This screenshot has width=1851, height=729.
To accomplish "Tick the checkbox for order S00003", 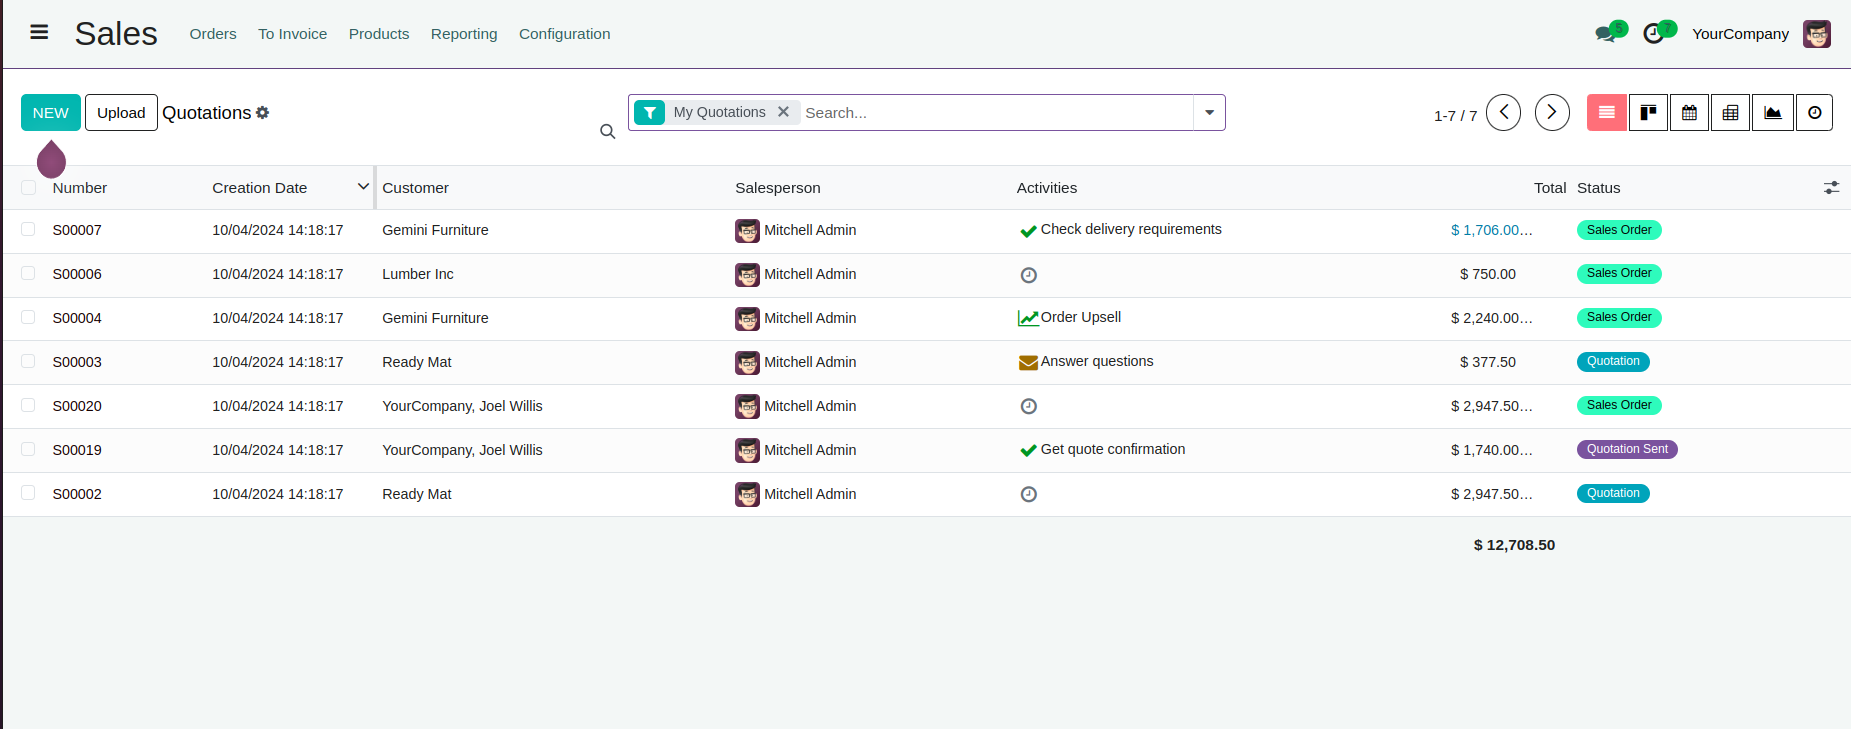I will [28, 361].
